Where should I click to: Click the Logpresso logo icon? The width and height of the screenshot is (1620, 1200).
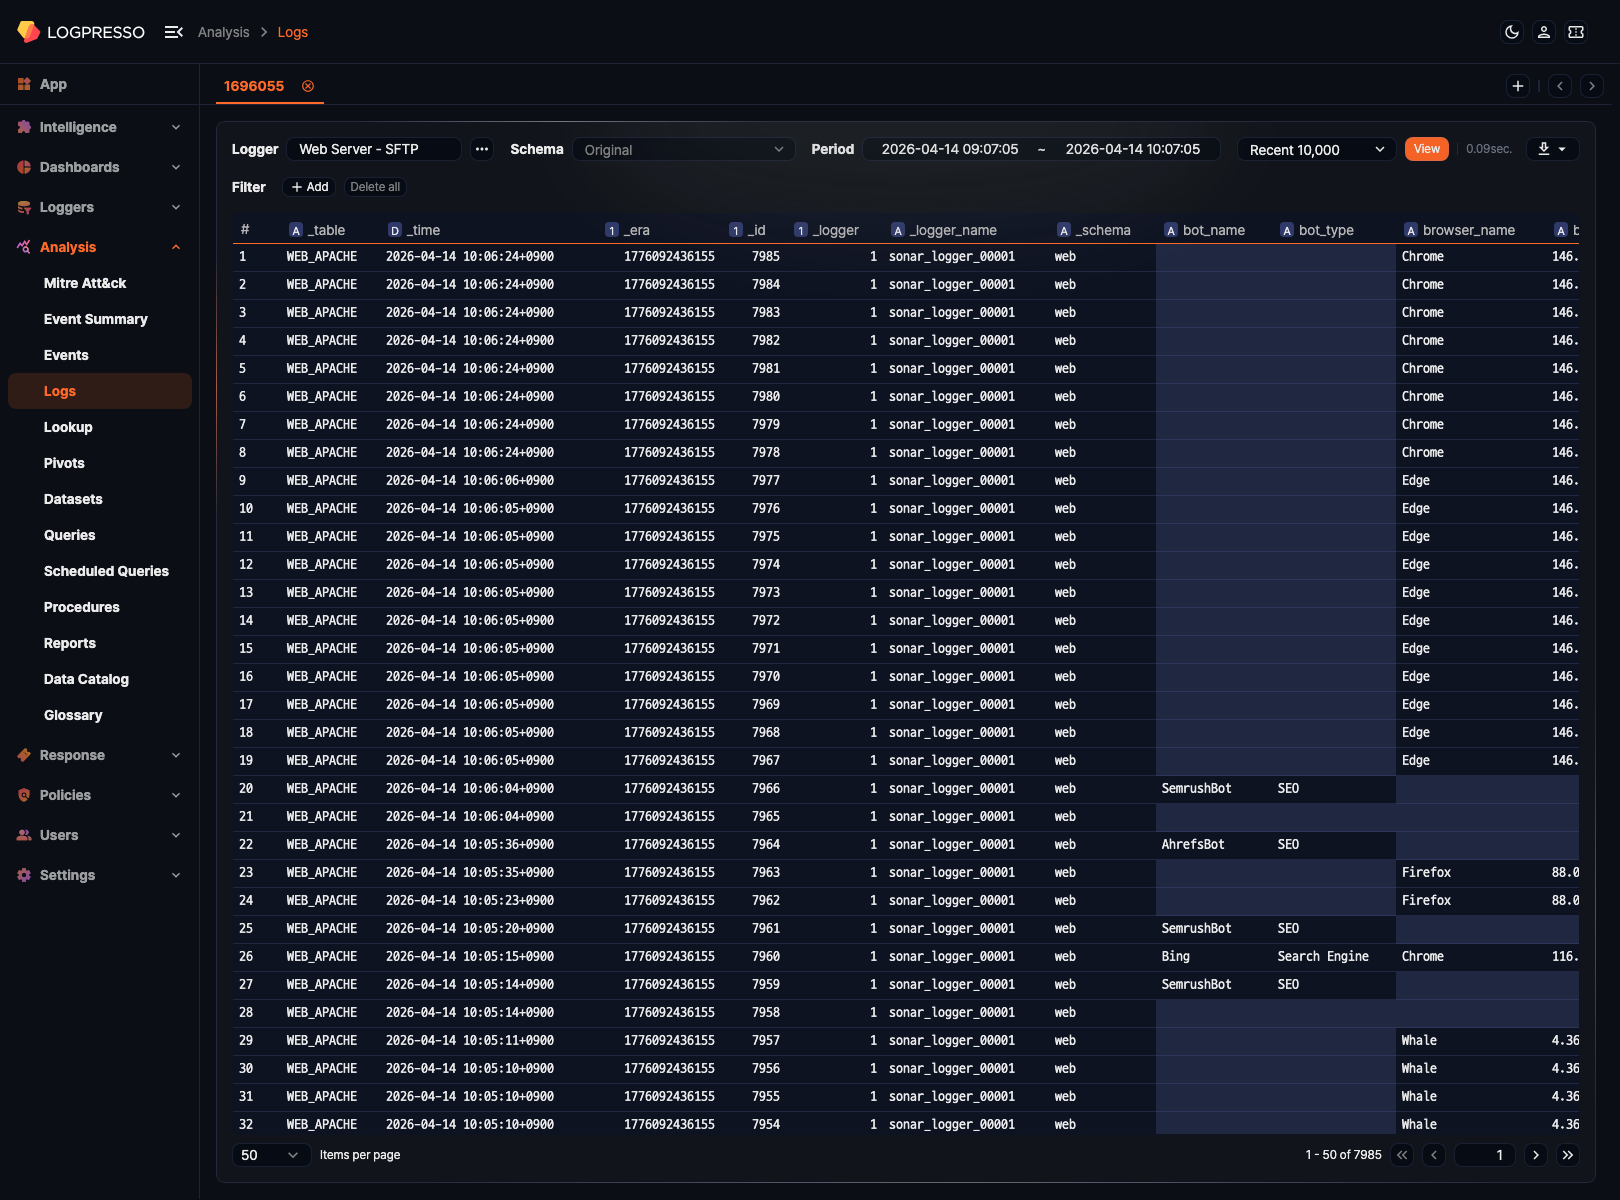28,31
